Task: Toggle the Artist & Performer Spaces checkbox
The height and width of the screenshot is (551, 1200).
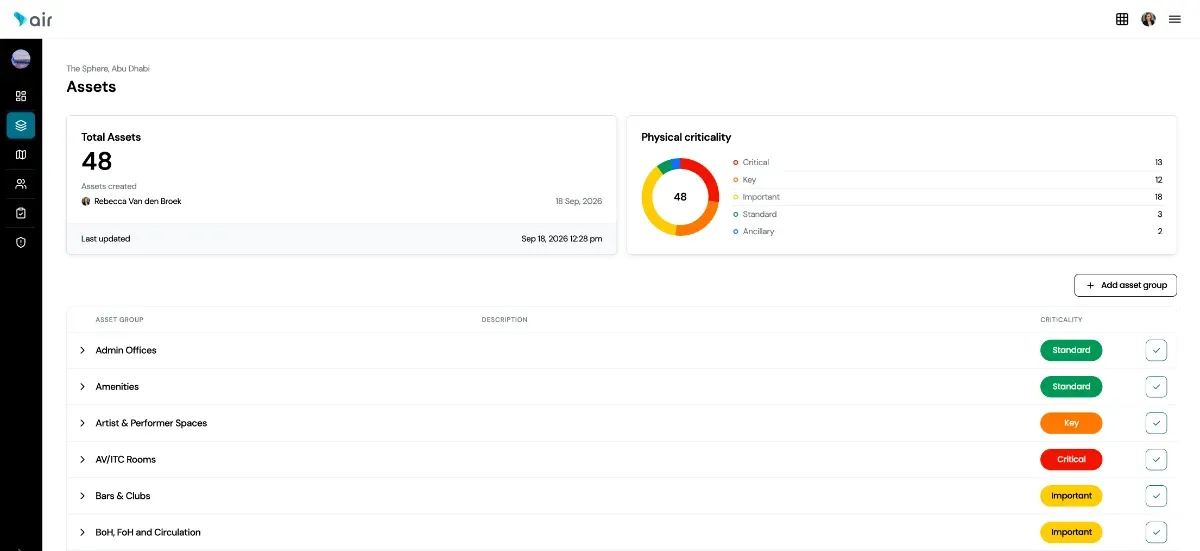Action: 1156,423
